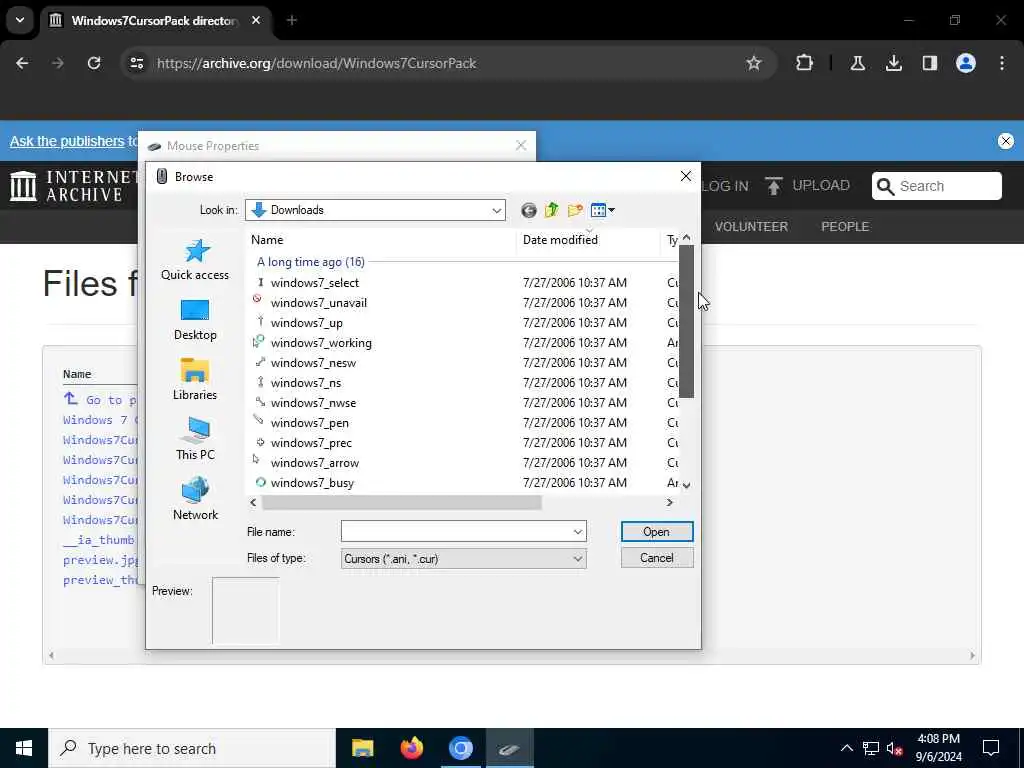Screen dimensions: 1024x768
Task: Open Chrome three-dot menu
Action: click(x=1002, y=63)
